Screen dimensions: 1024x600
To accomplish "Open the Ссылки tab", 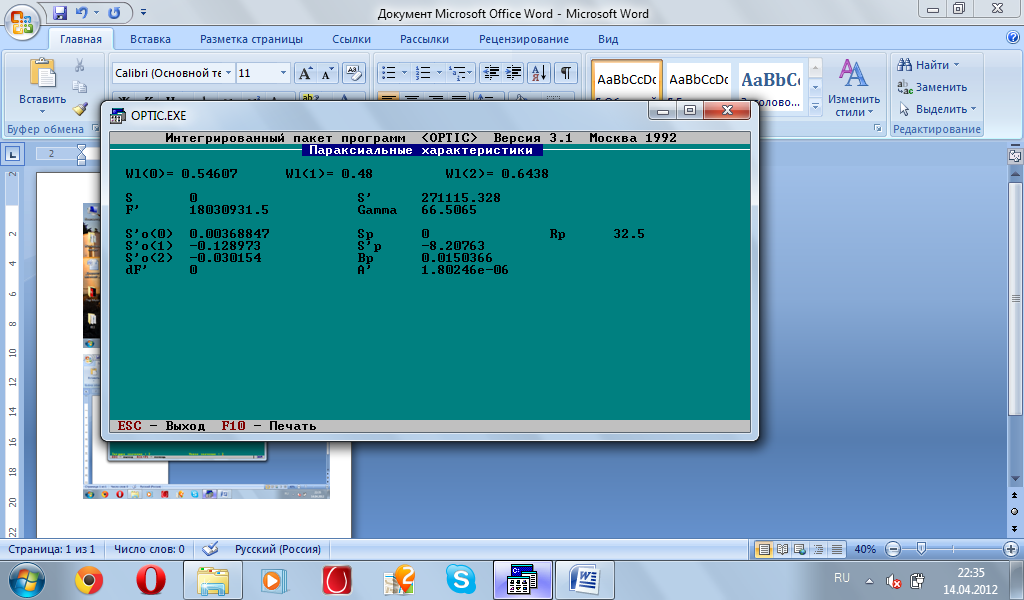I will coord(351,39).
